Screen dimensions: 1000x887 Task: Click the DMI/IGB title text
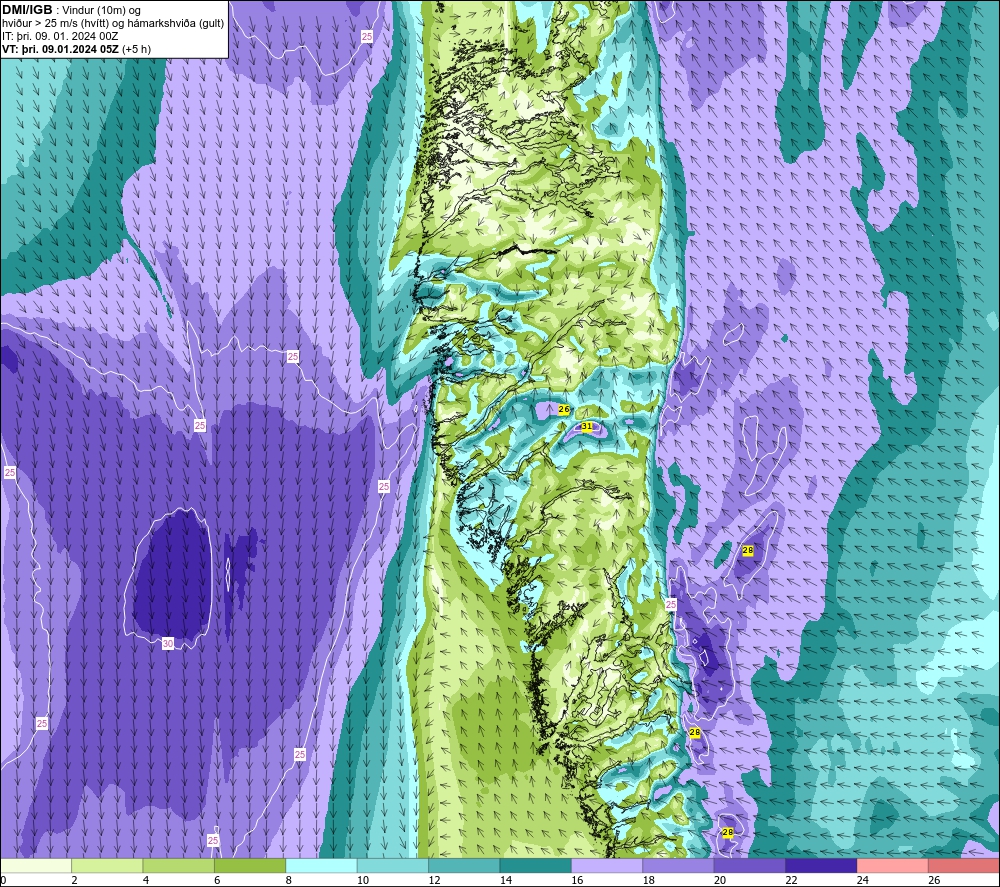tap(27, 10)
